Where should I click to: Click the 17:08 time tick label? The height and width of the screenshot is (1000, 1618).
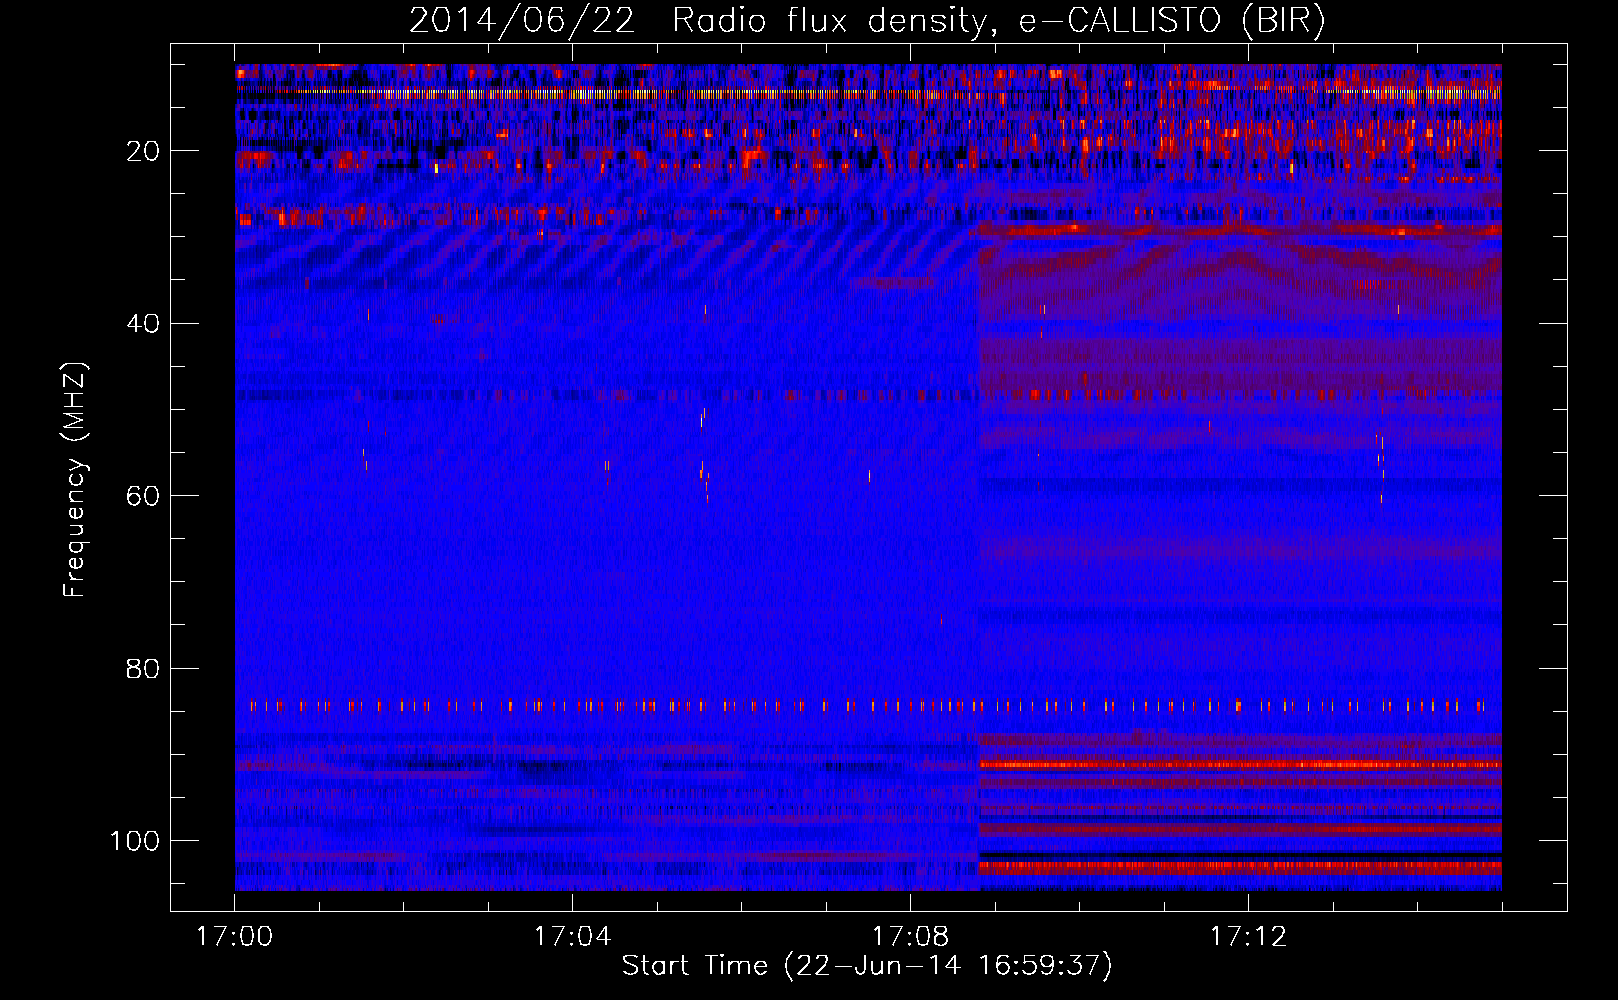pos(910,937)
